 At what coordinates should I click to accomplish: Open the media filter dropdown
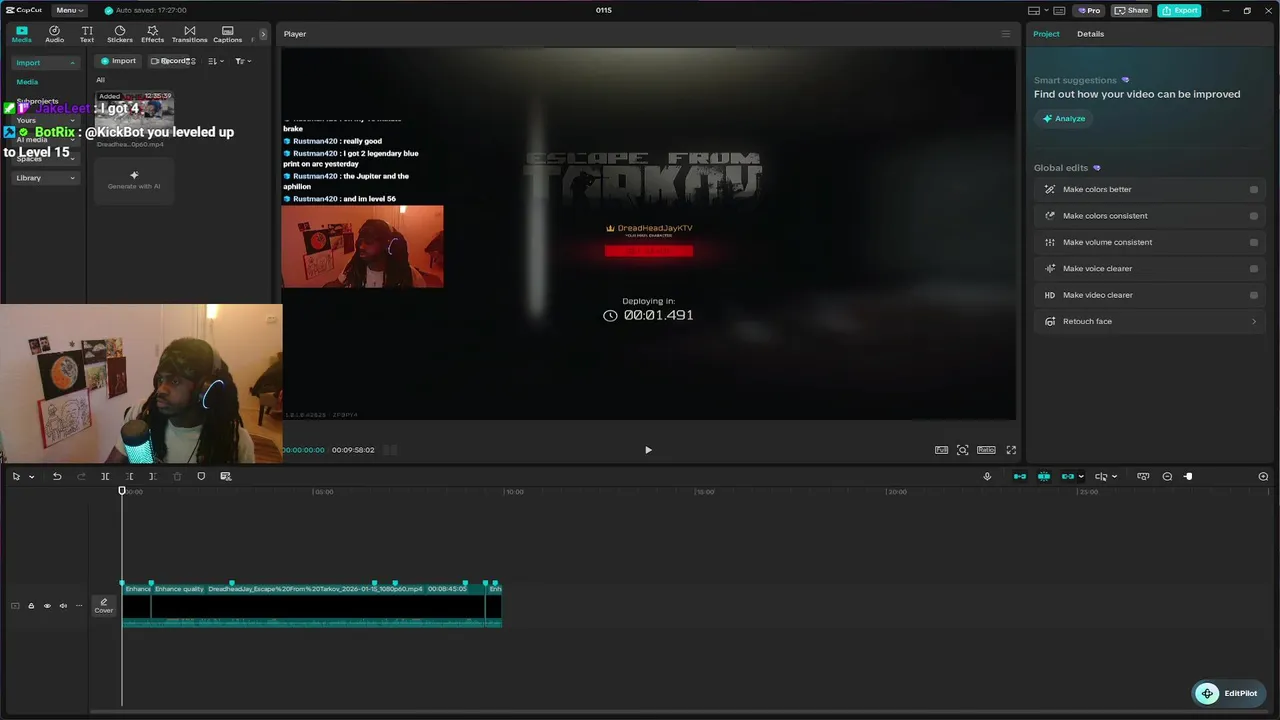pos(243,61)
